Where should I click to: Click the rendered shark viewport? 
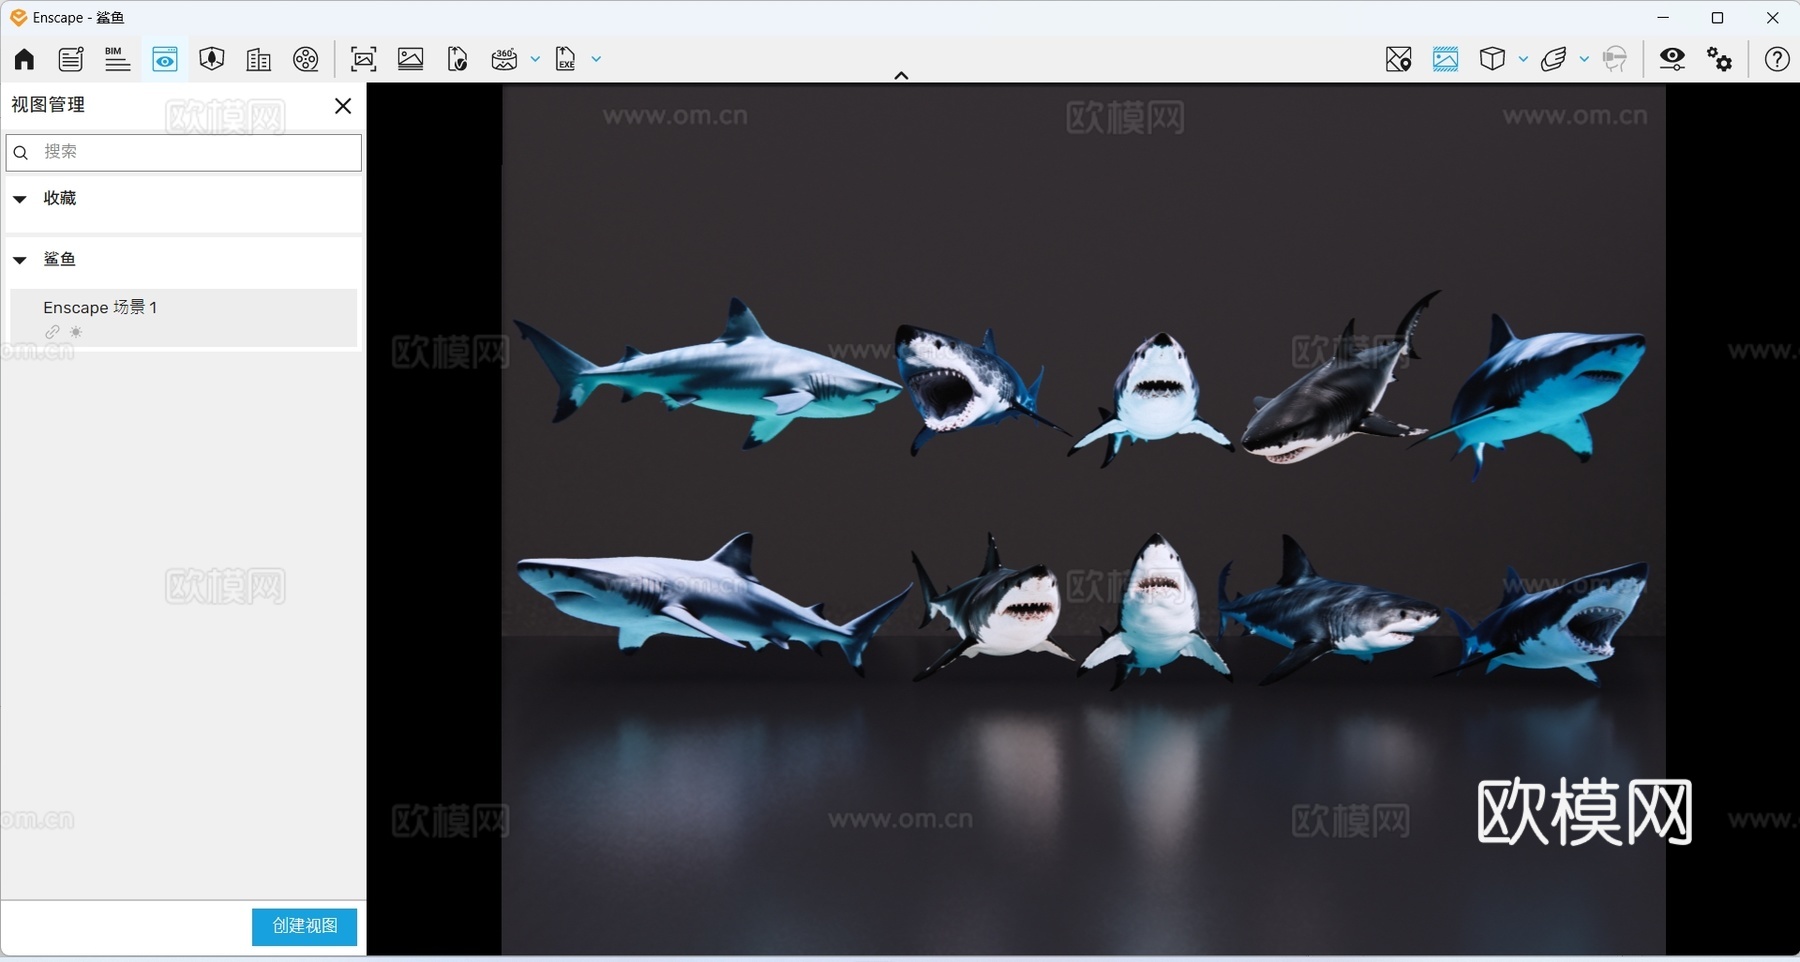(x=1083, y=519)
